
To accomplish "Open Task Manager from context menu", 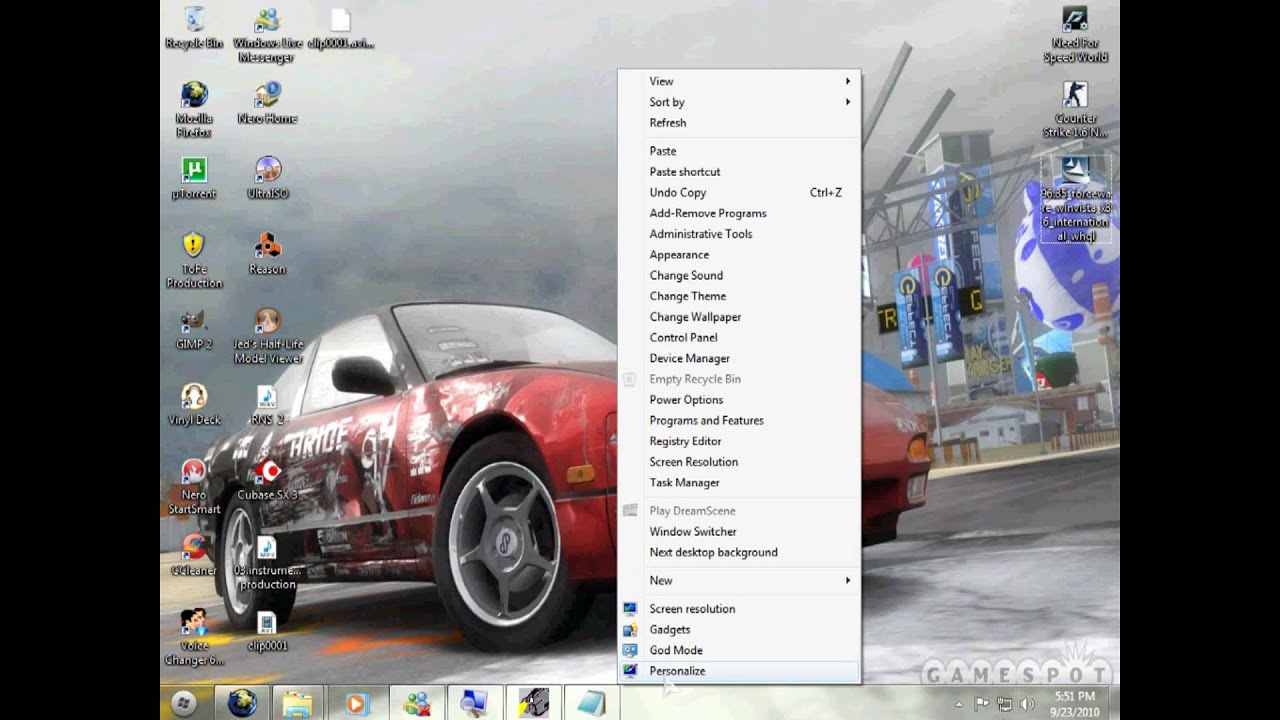I will (x=739, y=482).
